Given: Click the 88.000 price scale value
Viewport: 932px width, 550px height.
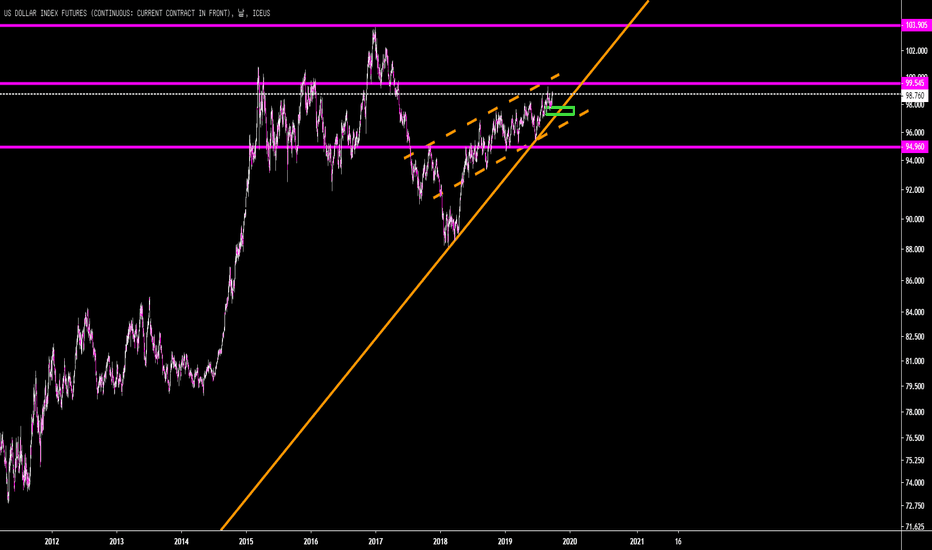Looking at the screenshot, I should coord(915,250).
